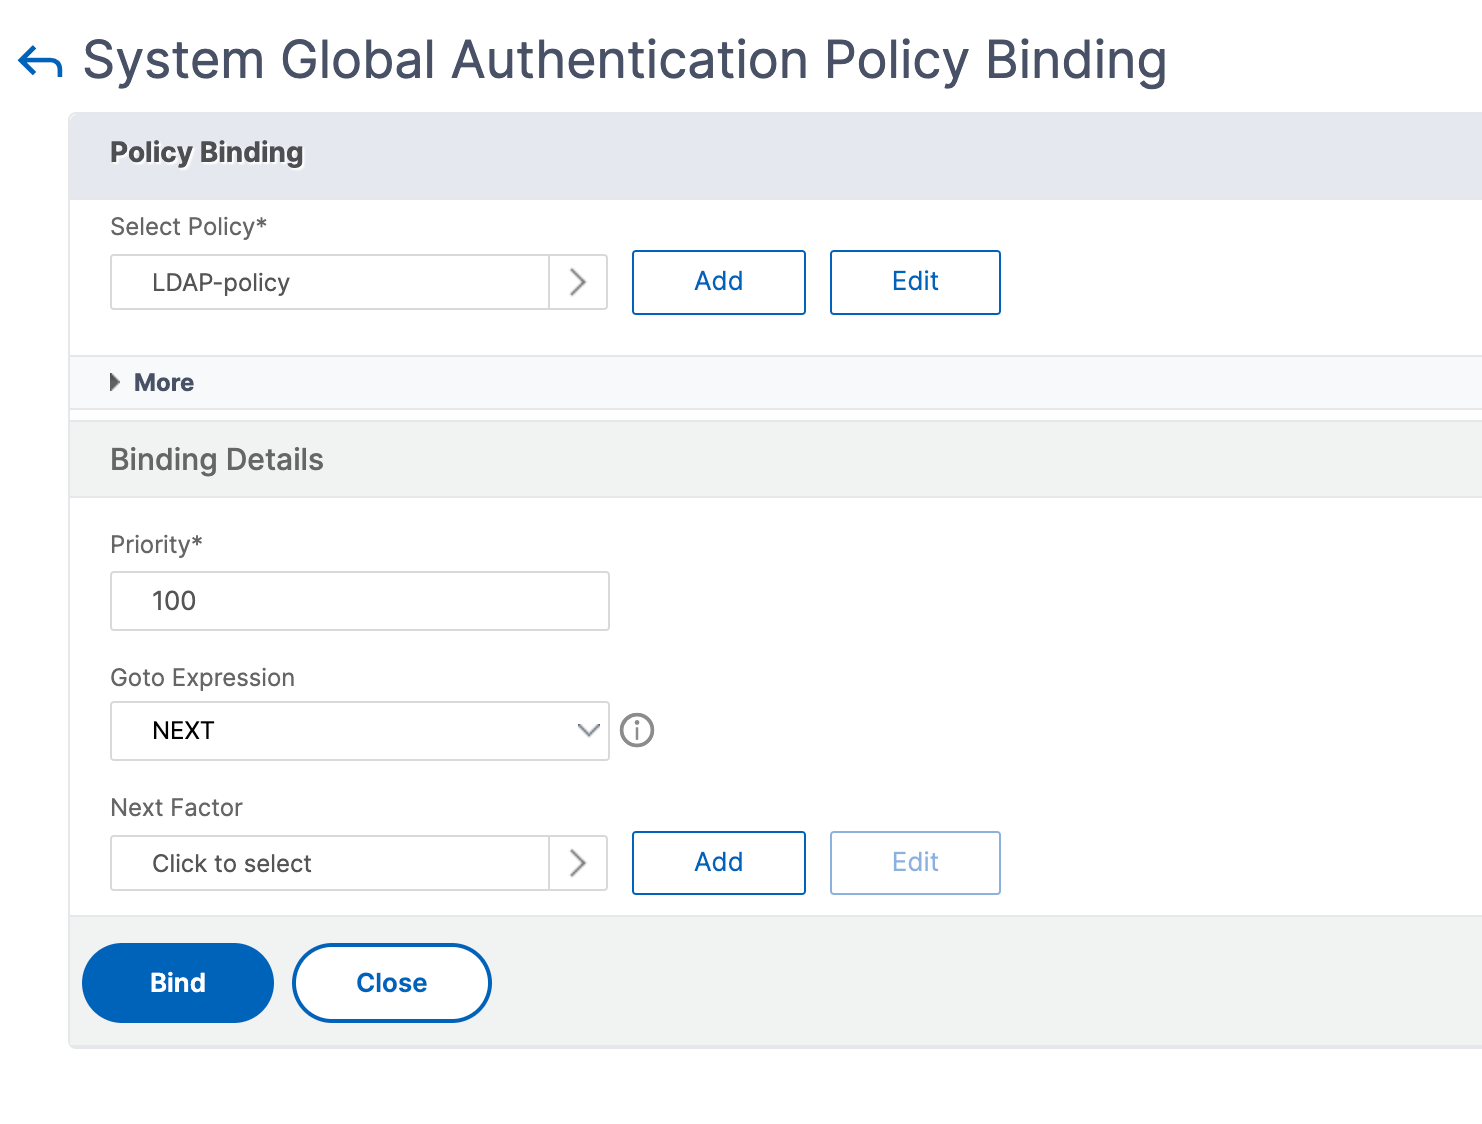Open Next Factor picker arrow icon
The height and width of the screenshot is (1124, 1482).
point(578,863)
